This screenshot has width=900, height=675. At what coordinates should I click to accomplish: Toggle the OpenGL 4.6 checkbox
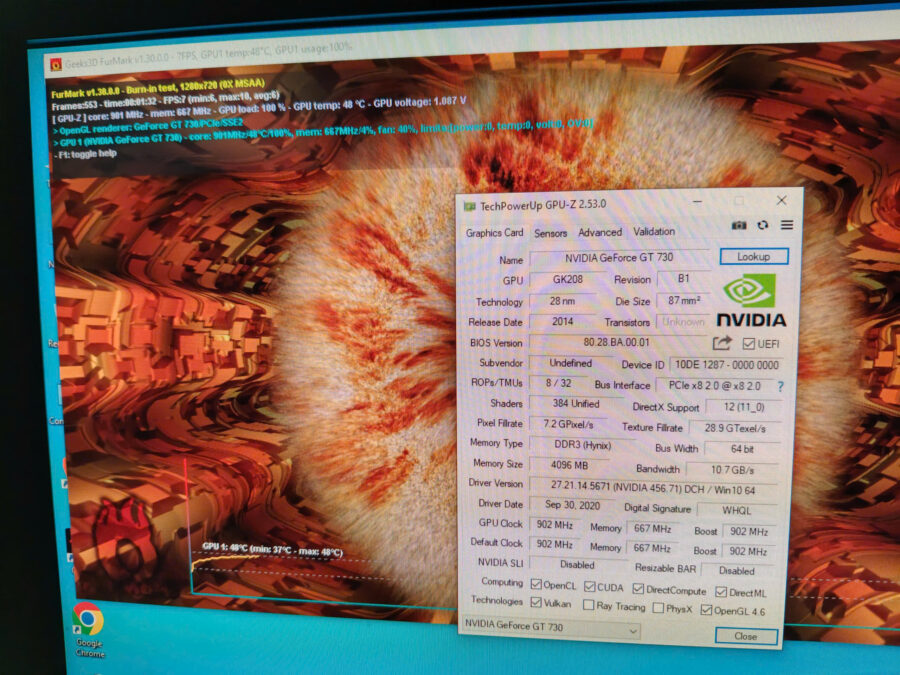click(707, 610)
